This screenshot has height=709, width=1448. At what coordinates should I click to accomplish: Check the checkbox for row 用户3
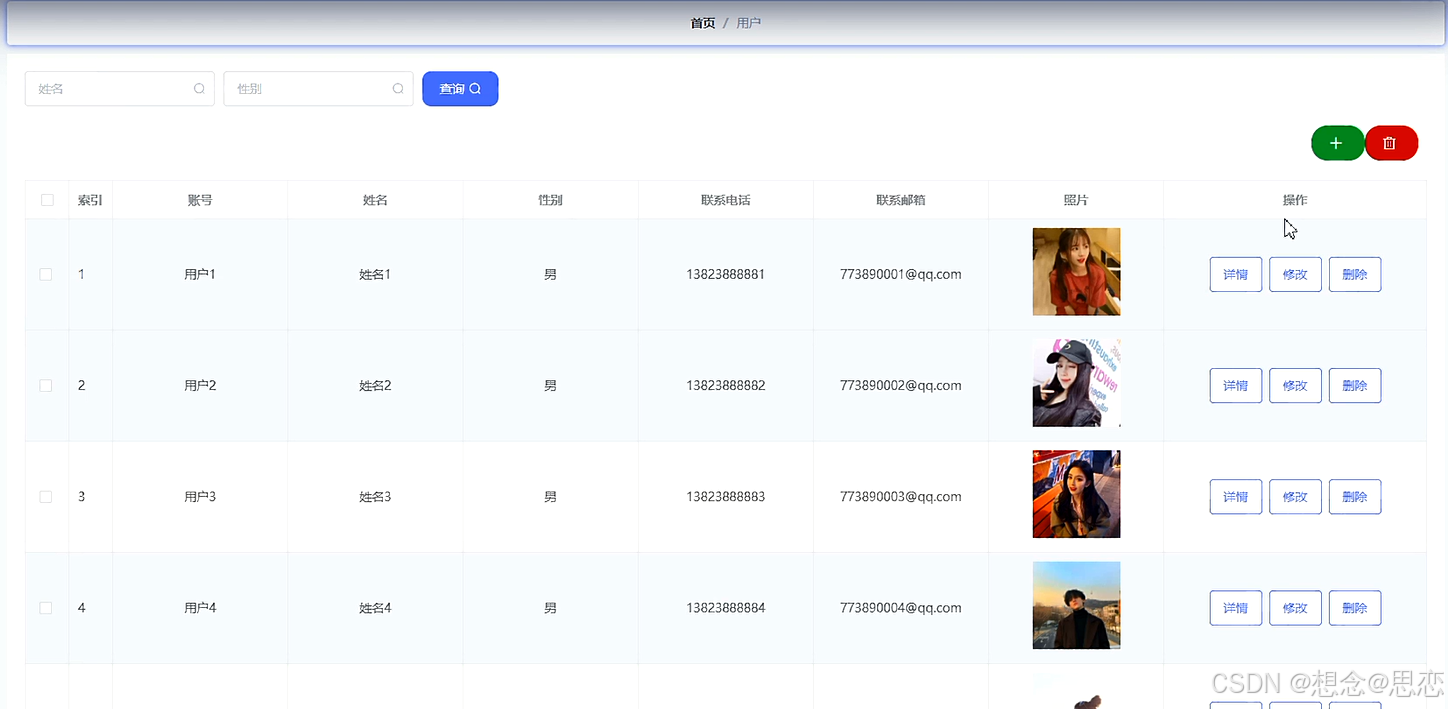pyautogui.click(x=46, y=496)
